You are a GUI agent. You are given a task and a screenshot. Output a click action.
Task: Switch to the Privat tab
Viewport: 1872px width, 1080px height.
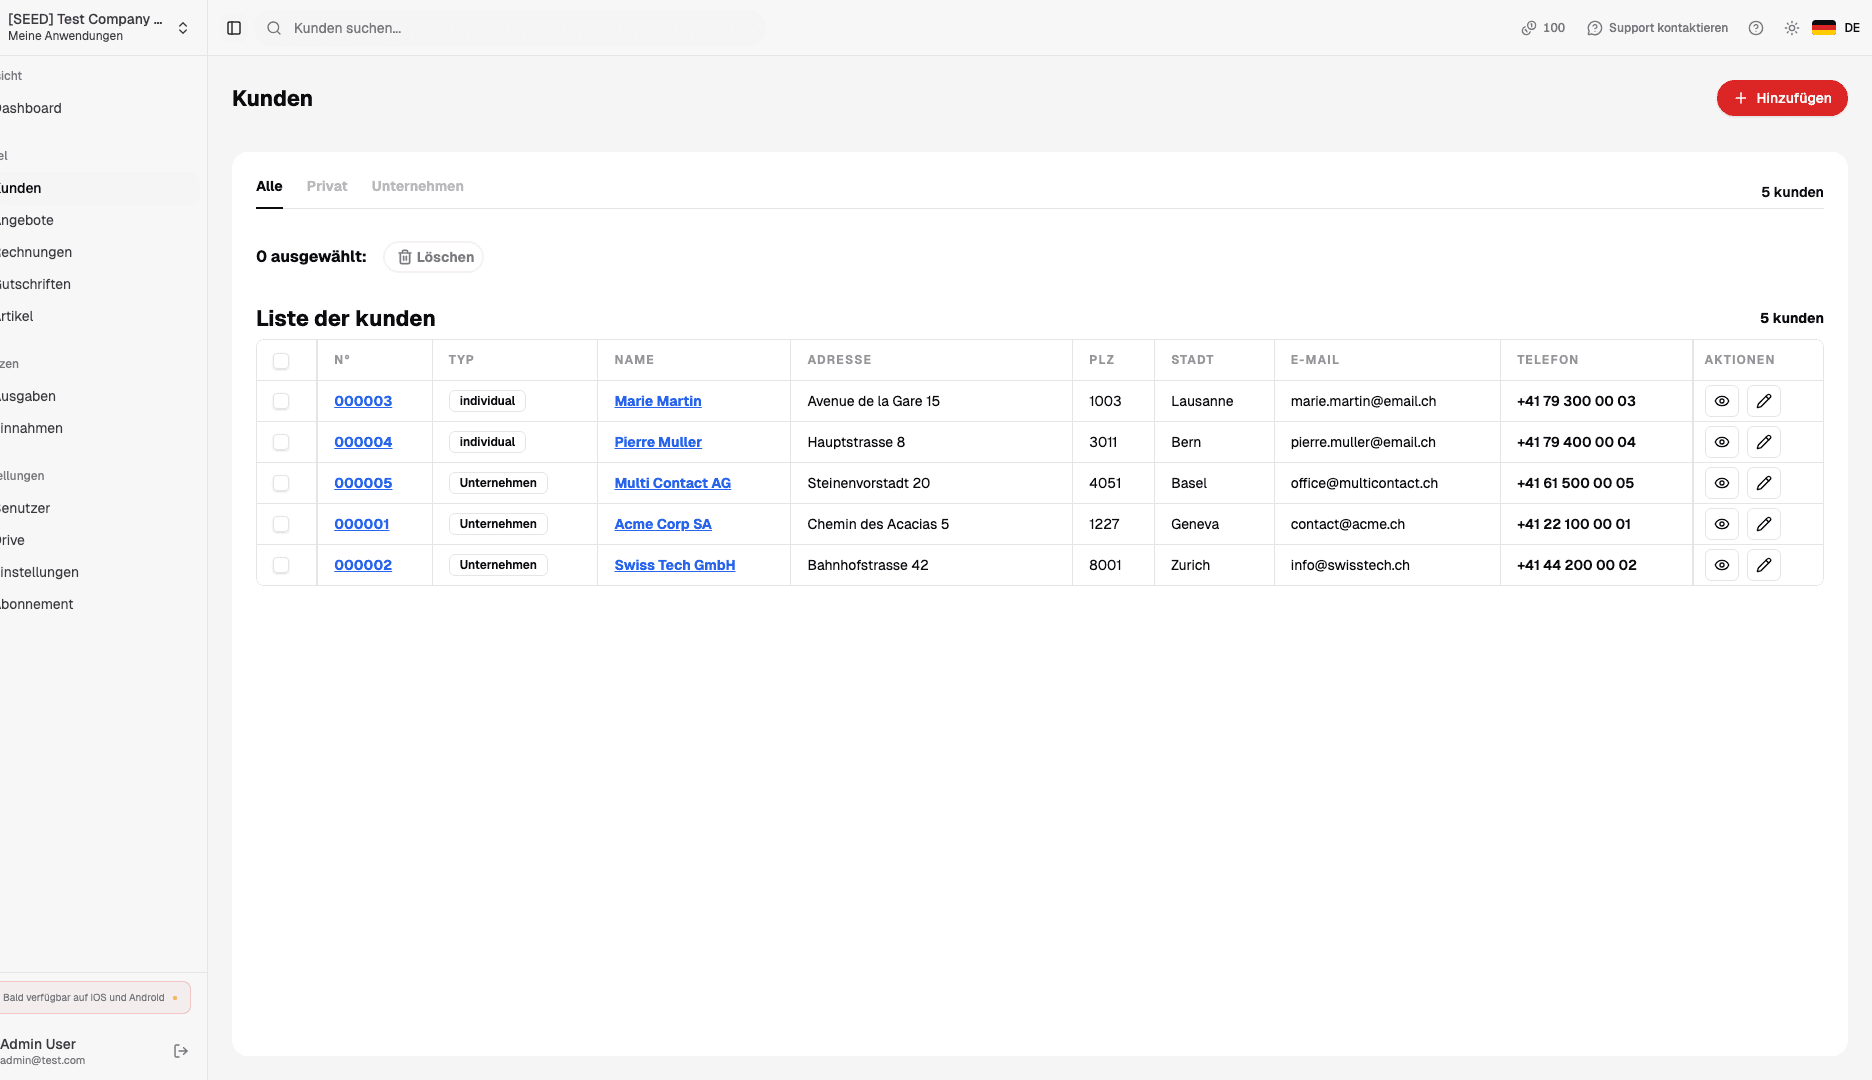327,186
